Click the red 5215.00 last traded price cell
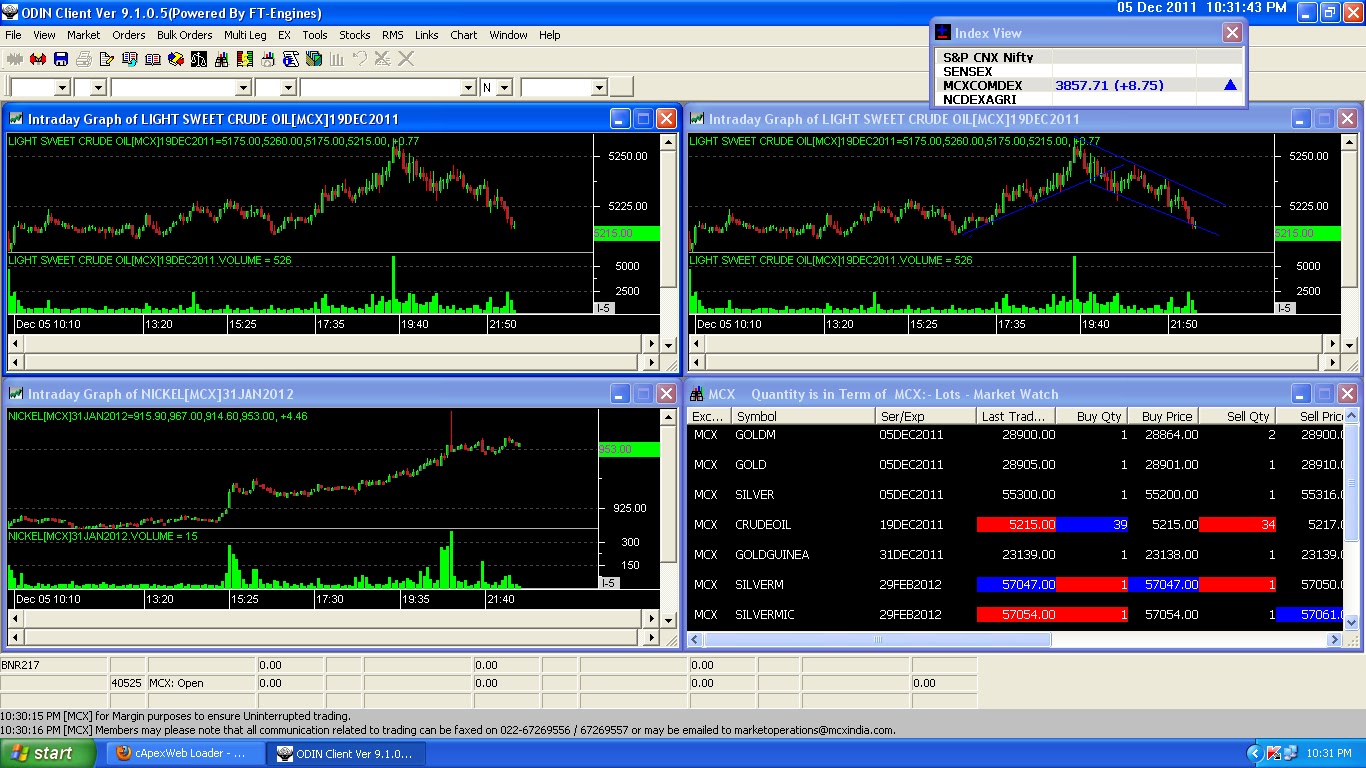Viewport: 1366px width, 768px height. 1016,524
